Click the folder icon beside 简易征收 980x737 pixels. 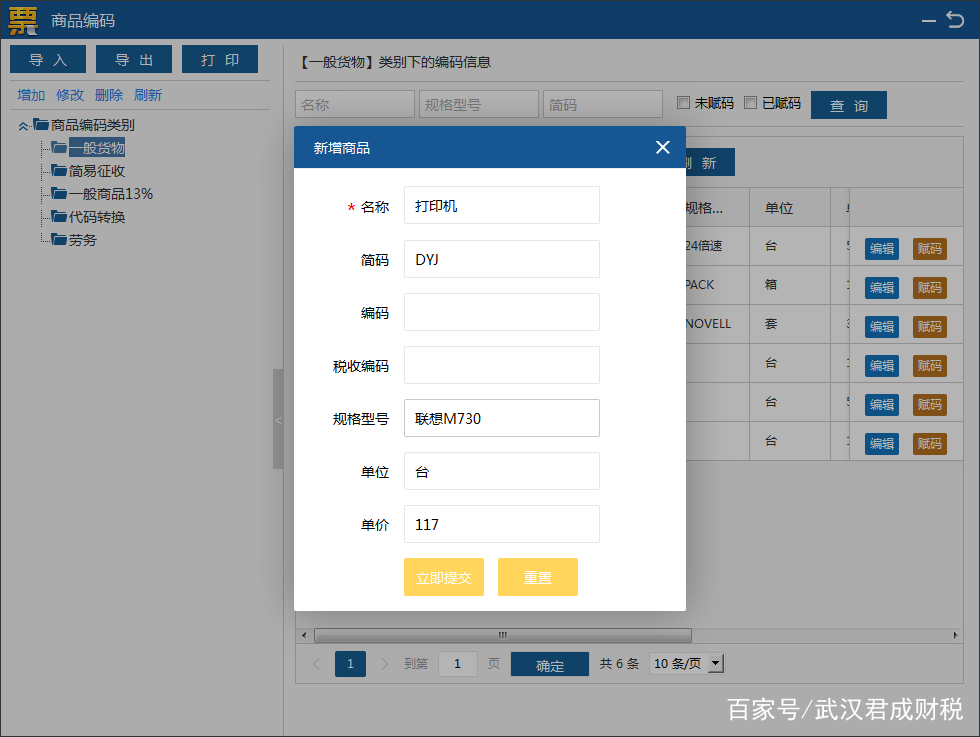(58, 171)
